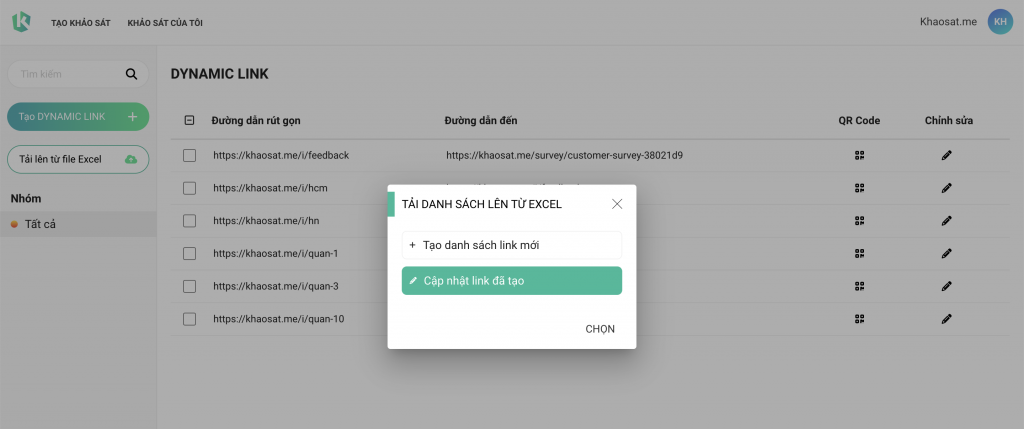
Task: Show QR code for the hn link
Action: 859,221
